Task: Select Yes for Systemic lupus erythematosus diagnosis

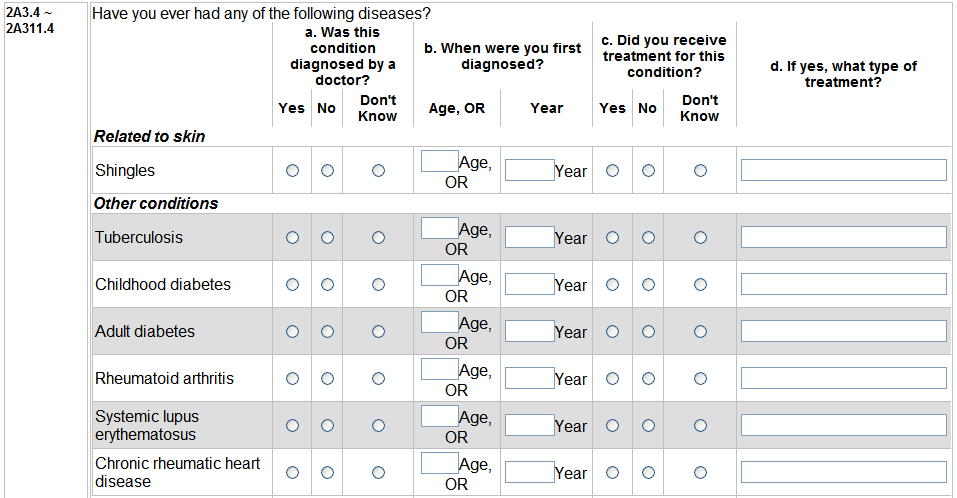Action: pos(292,426)
